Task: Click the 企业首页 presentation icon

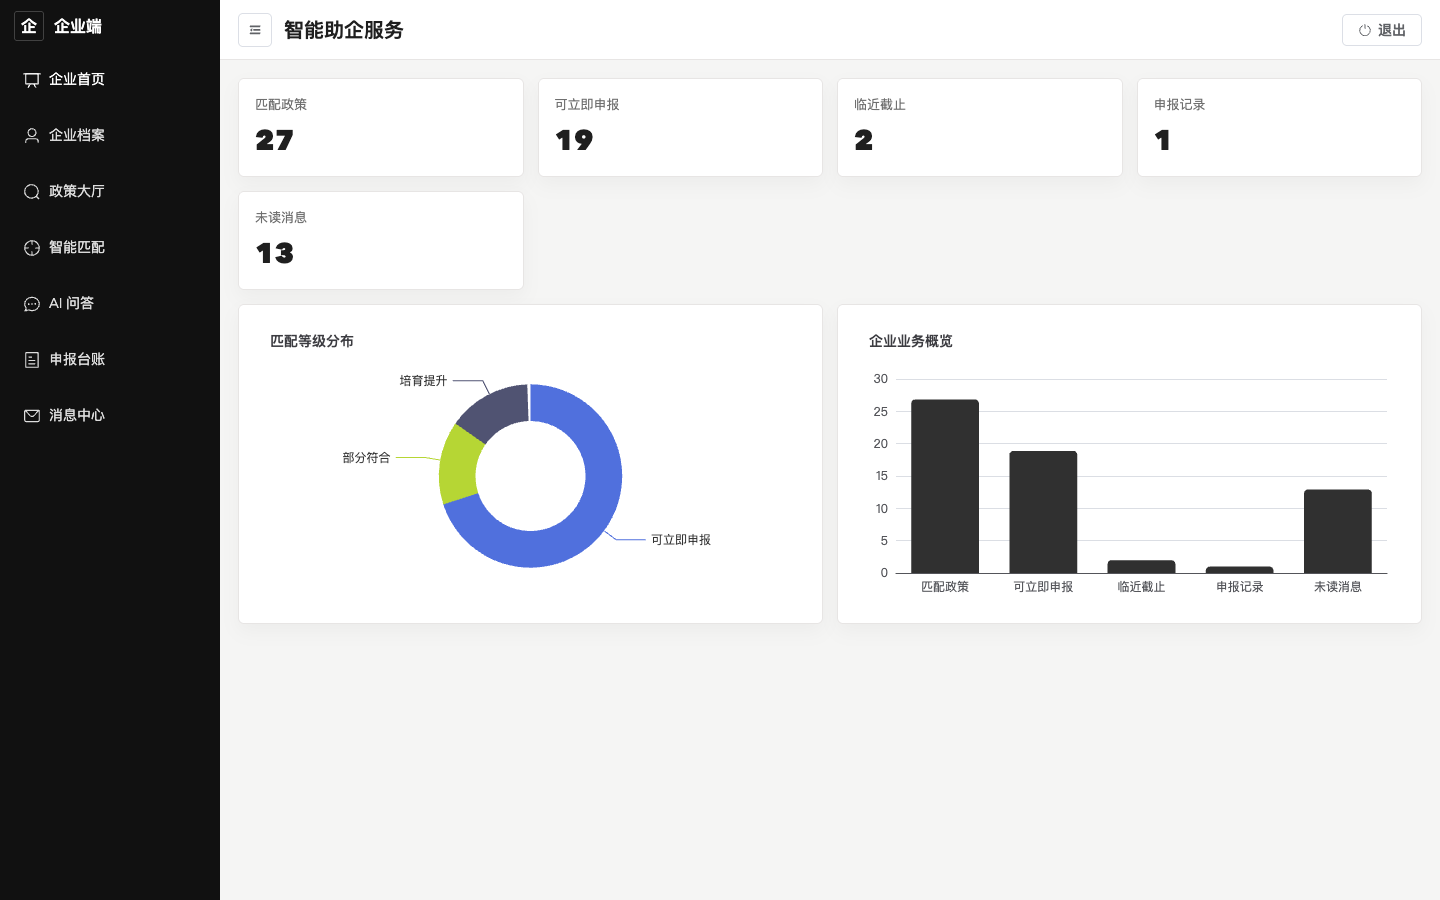Action: 32,80
